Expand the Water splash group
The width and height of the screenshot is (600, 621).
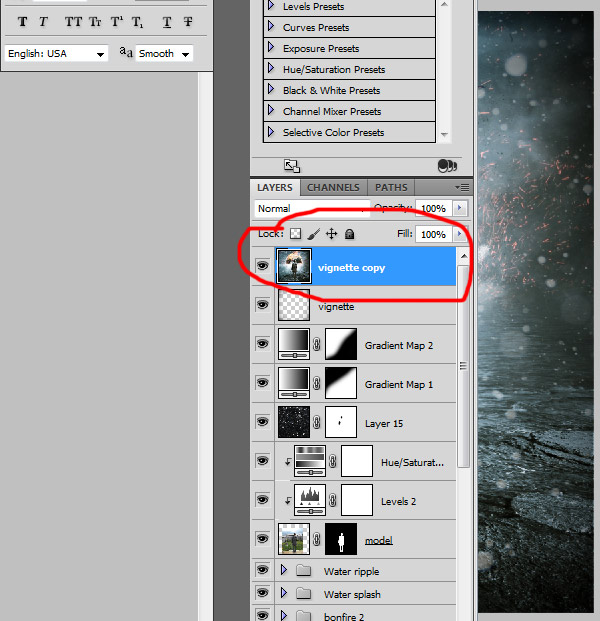click(x=284, y=593)
